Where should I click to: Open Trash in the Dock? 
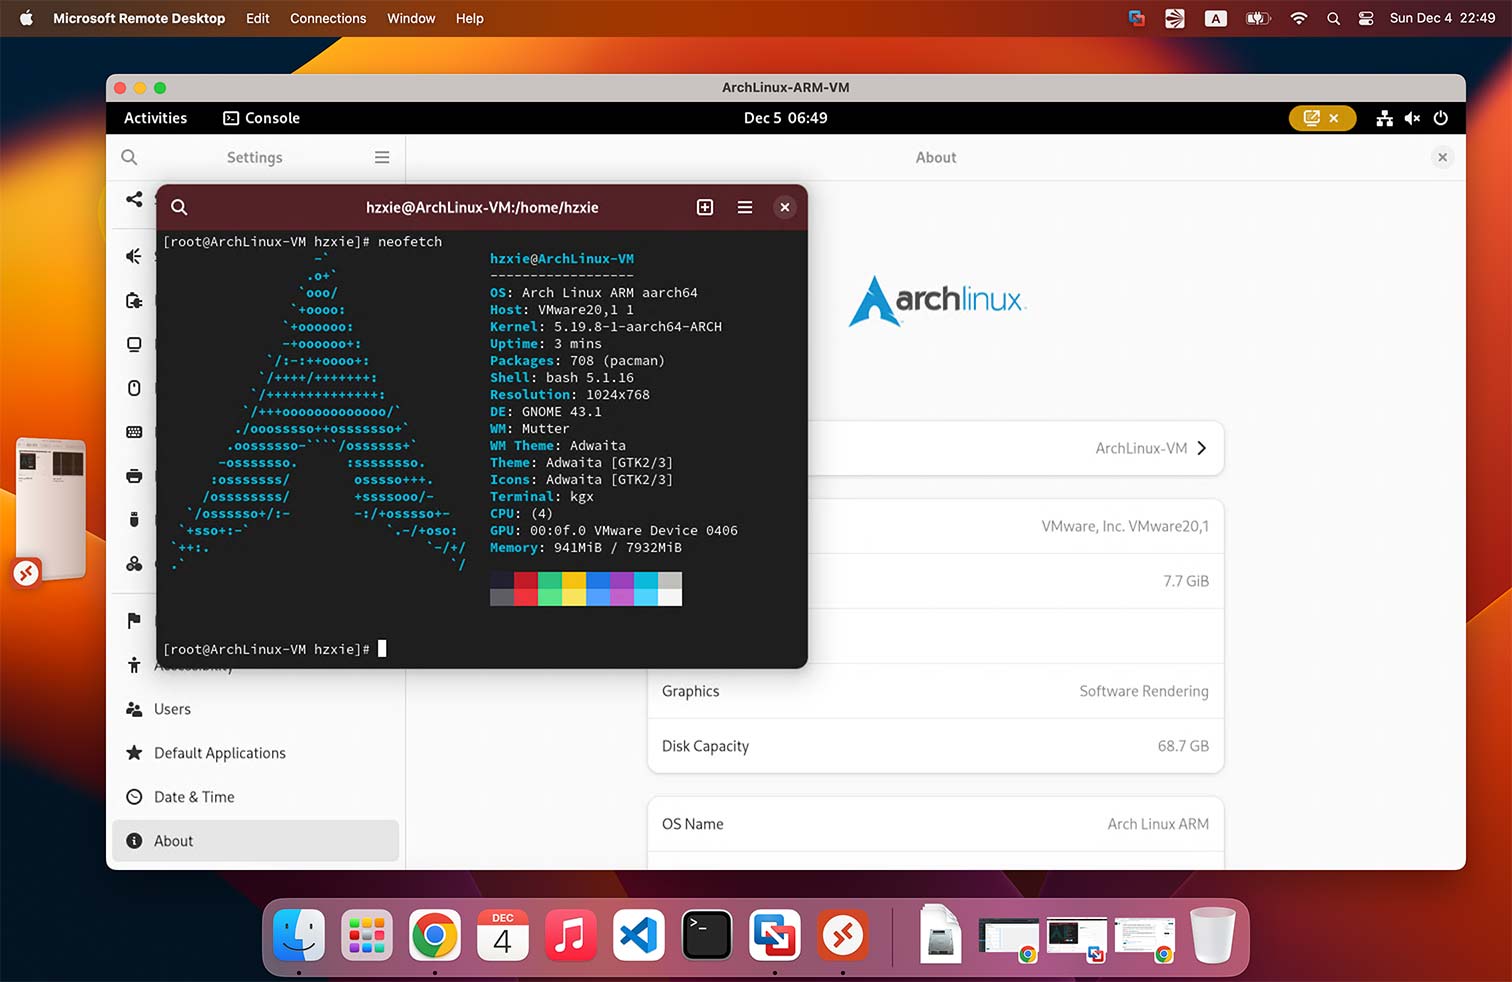pyautogui.click(x=1213, y=936)
